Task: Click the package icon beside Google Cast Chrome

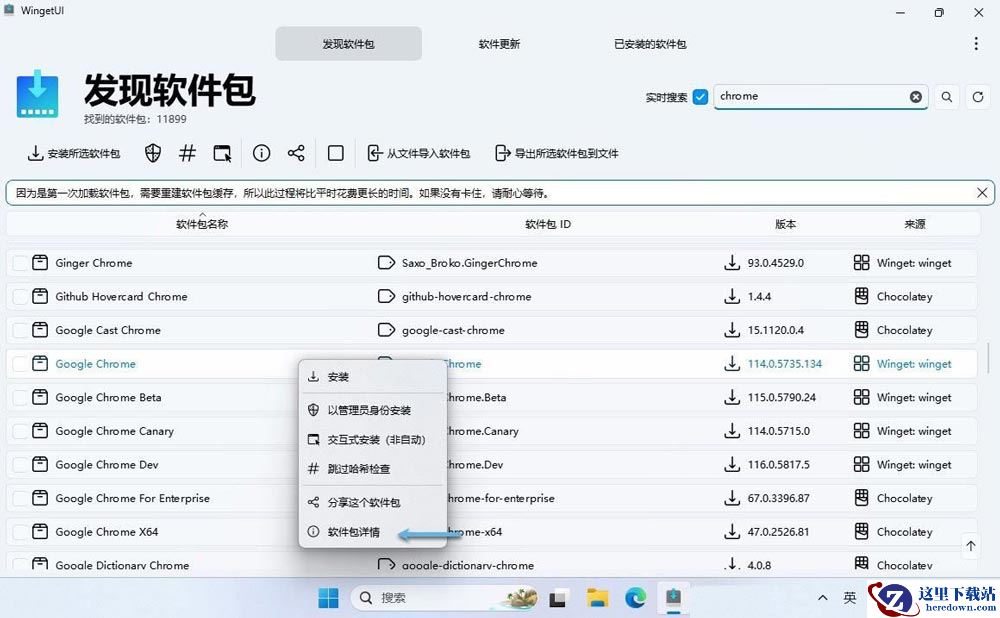Action: pyautogui.click(x=40, y=330)
